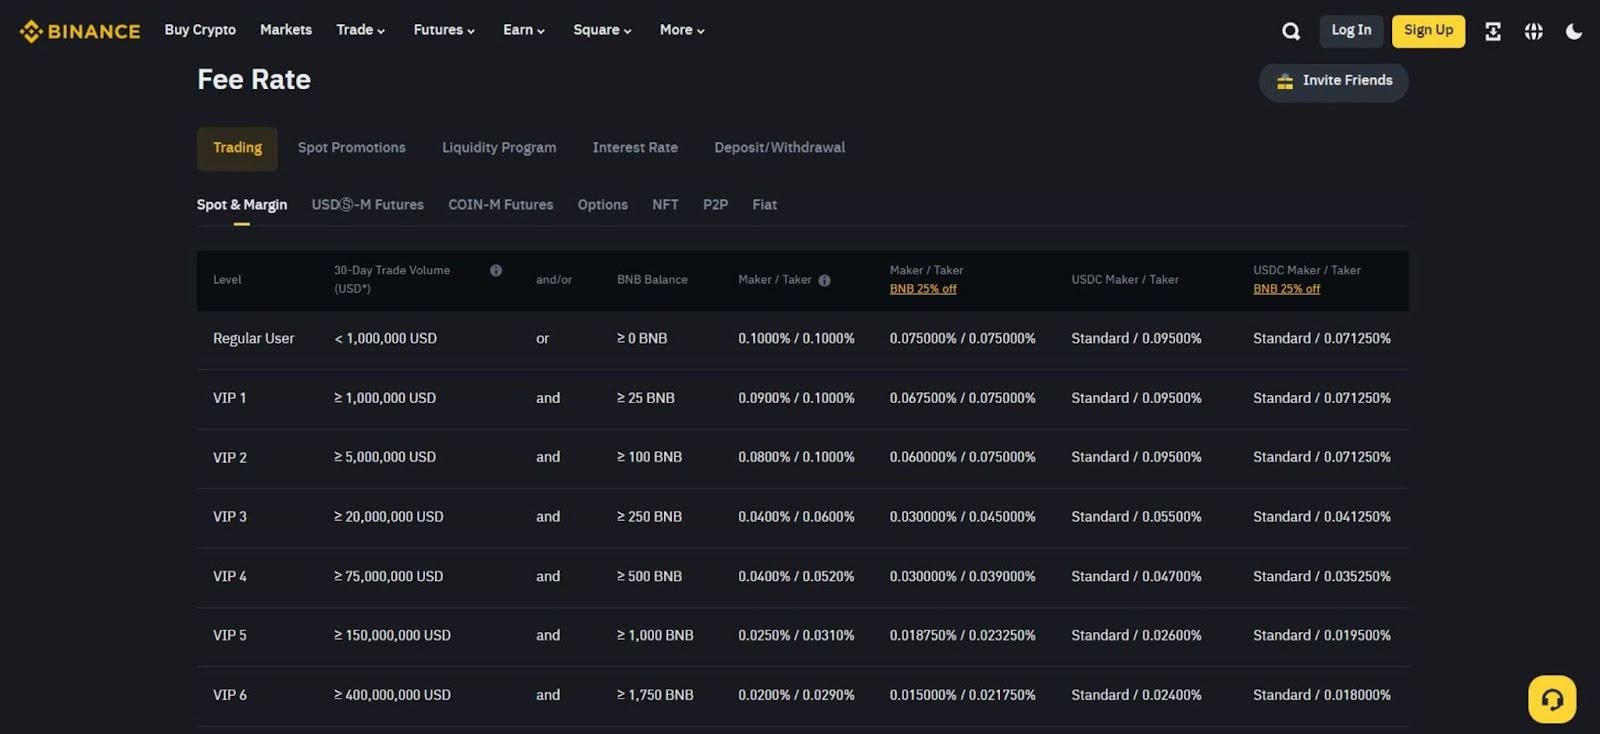1600x734 pixels.
Task: Open the language globe icon
Action: tap(1533, 31)
